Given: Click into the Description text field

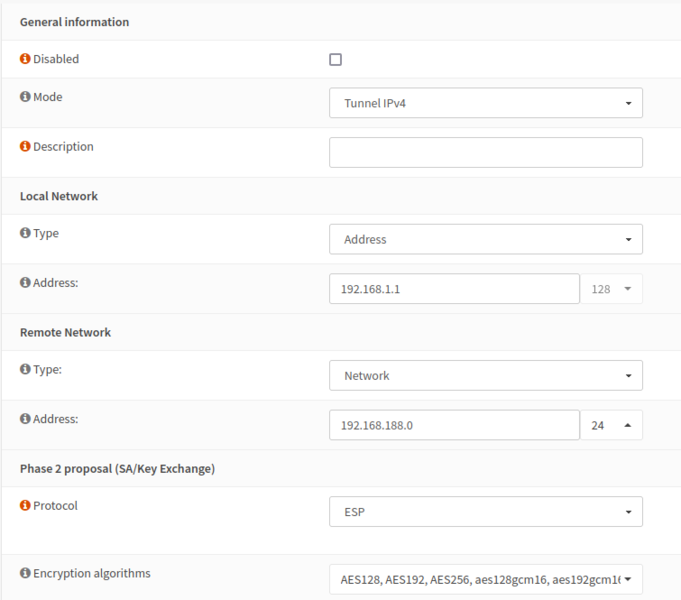Looking at the screenshot, I should click(485, 152).
